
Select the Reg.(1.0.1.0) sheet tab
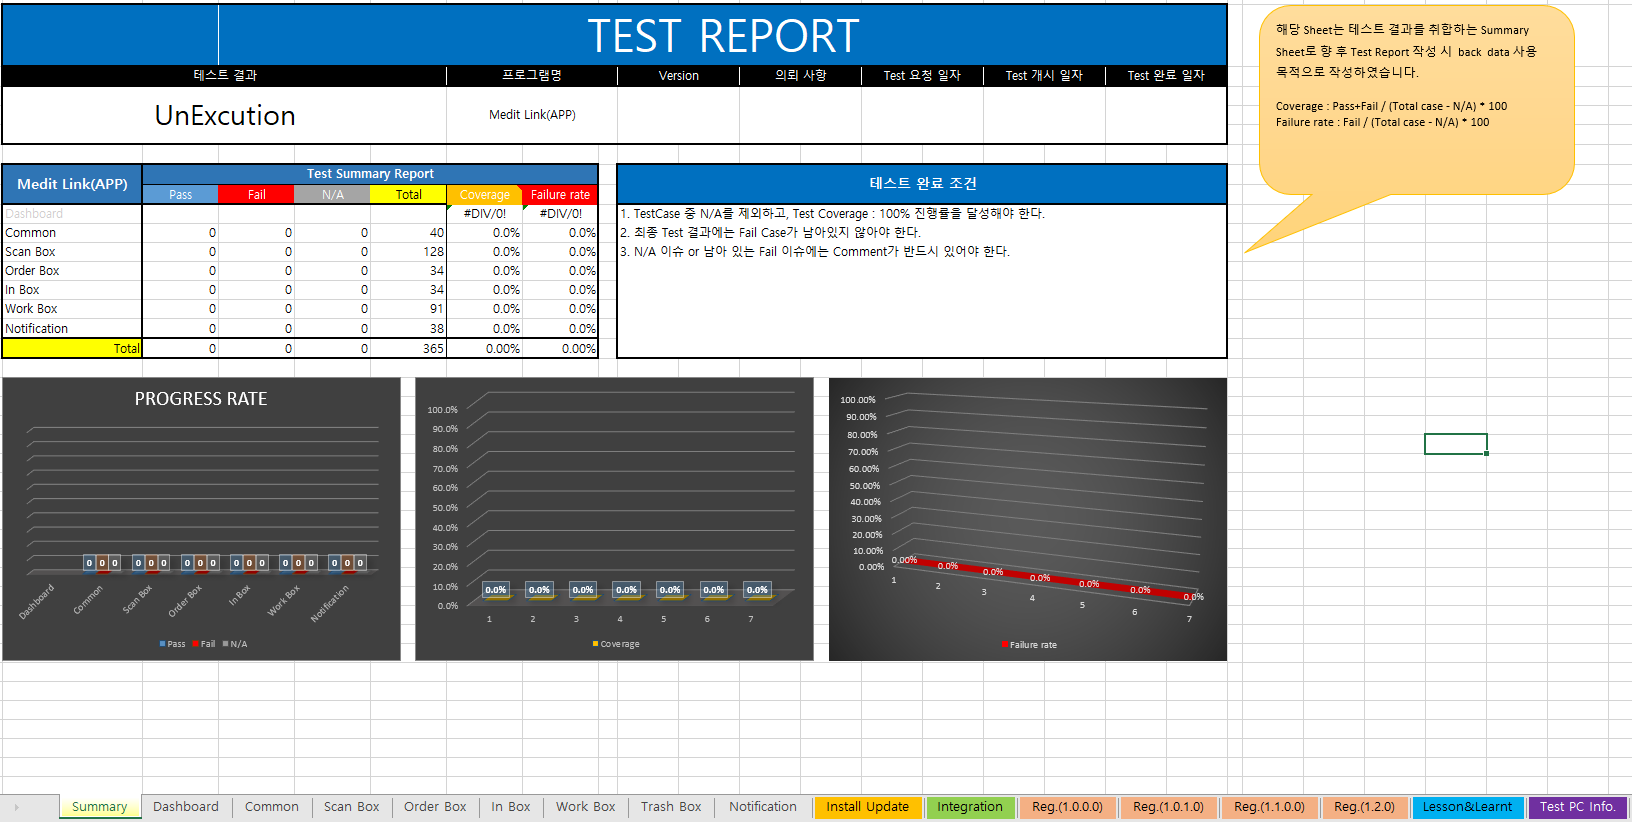point(1168,807)
